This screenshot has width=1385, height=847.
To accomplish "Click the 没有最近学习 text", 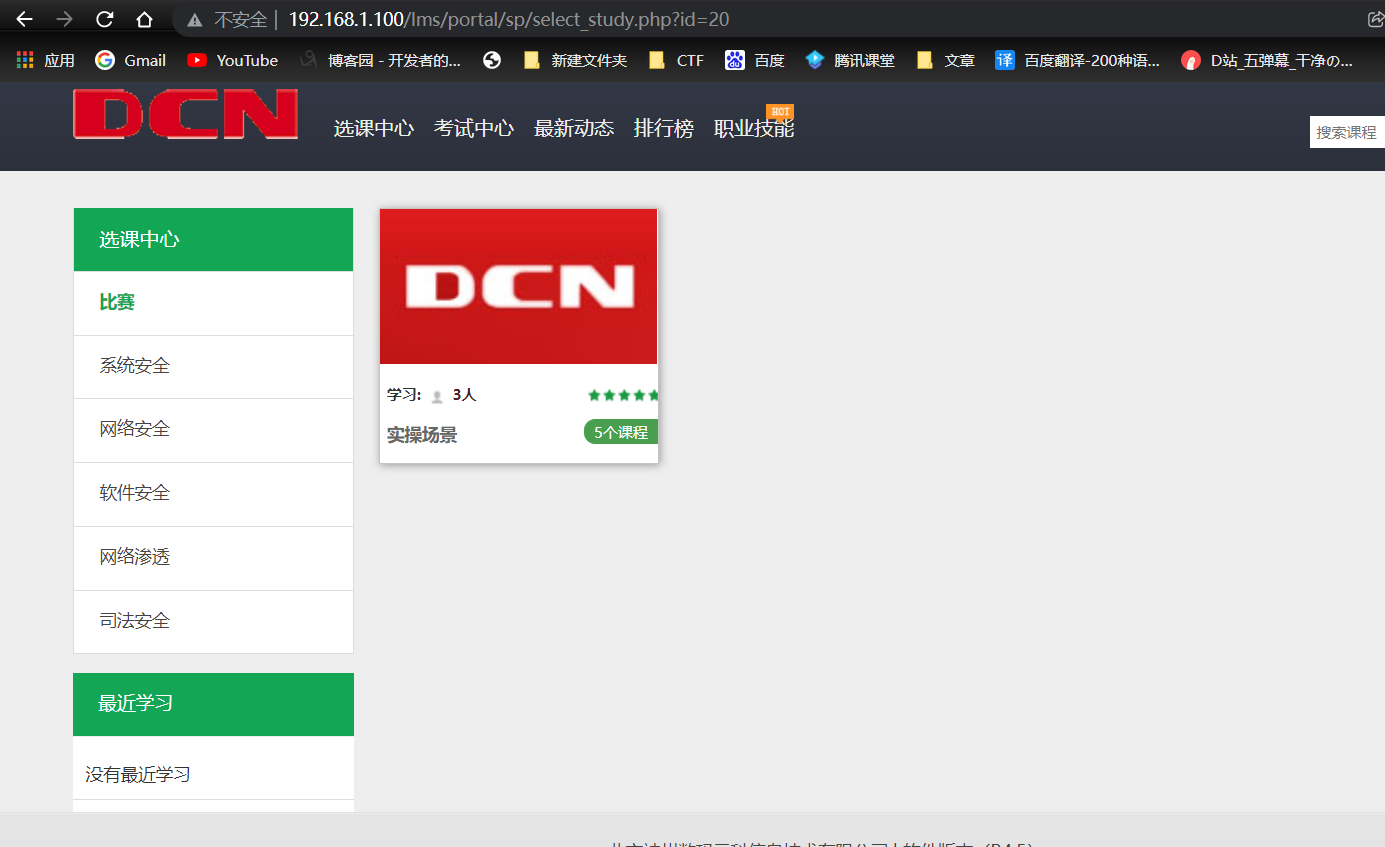I will point(137,775).
